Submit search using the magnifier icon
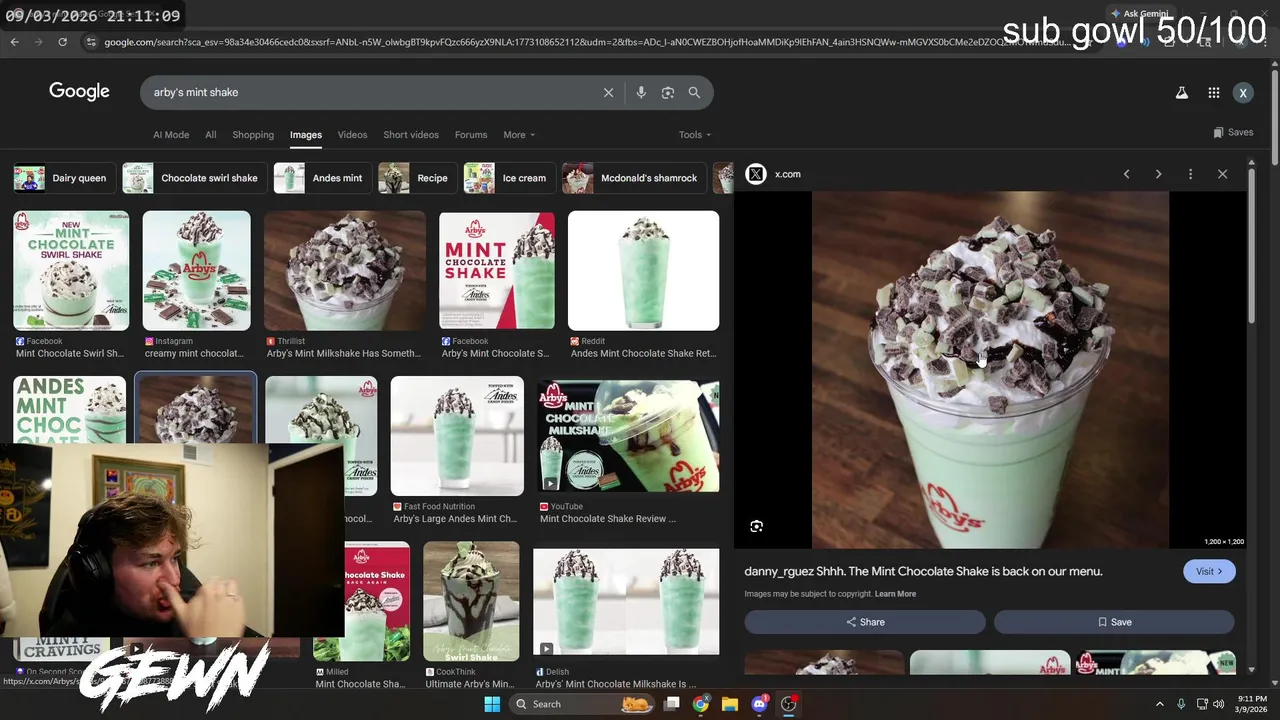This screenshot has width=1280, height=720. (x=694, y=92)
